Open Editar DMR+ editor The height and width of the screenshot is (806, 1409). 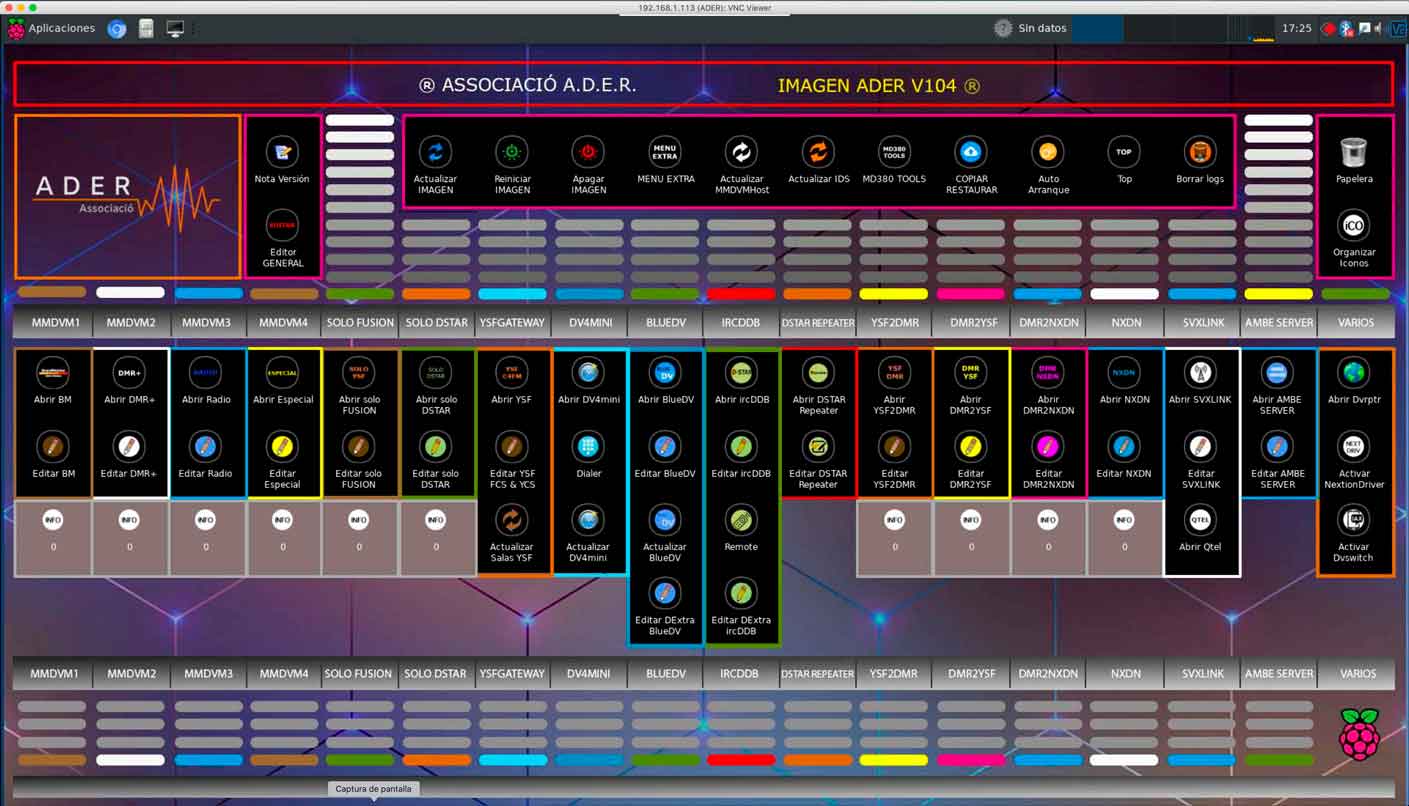[x=129, y=447]
